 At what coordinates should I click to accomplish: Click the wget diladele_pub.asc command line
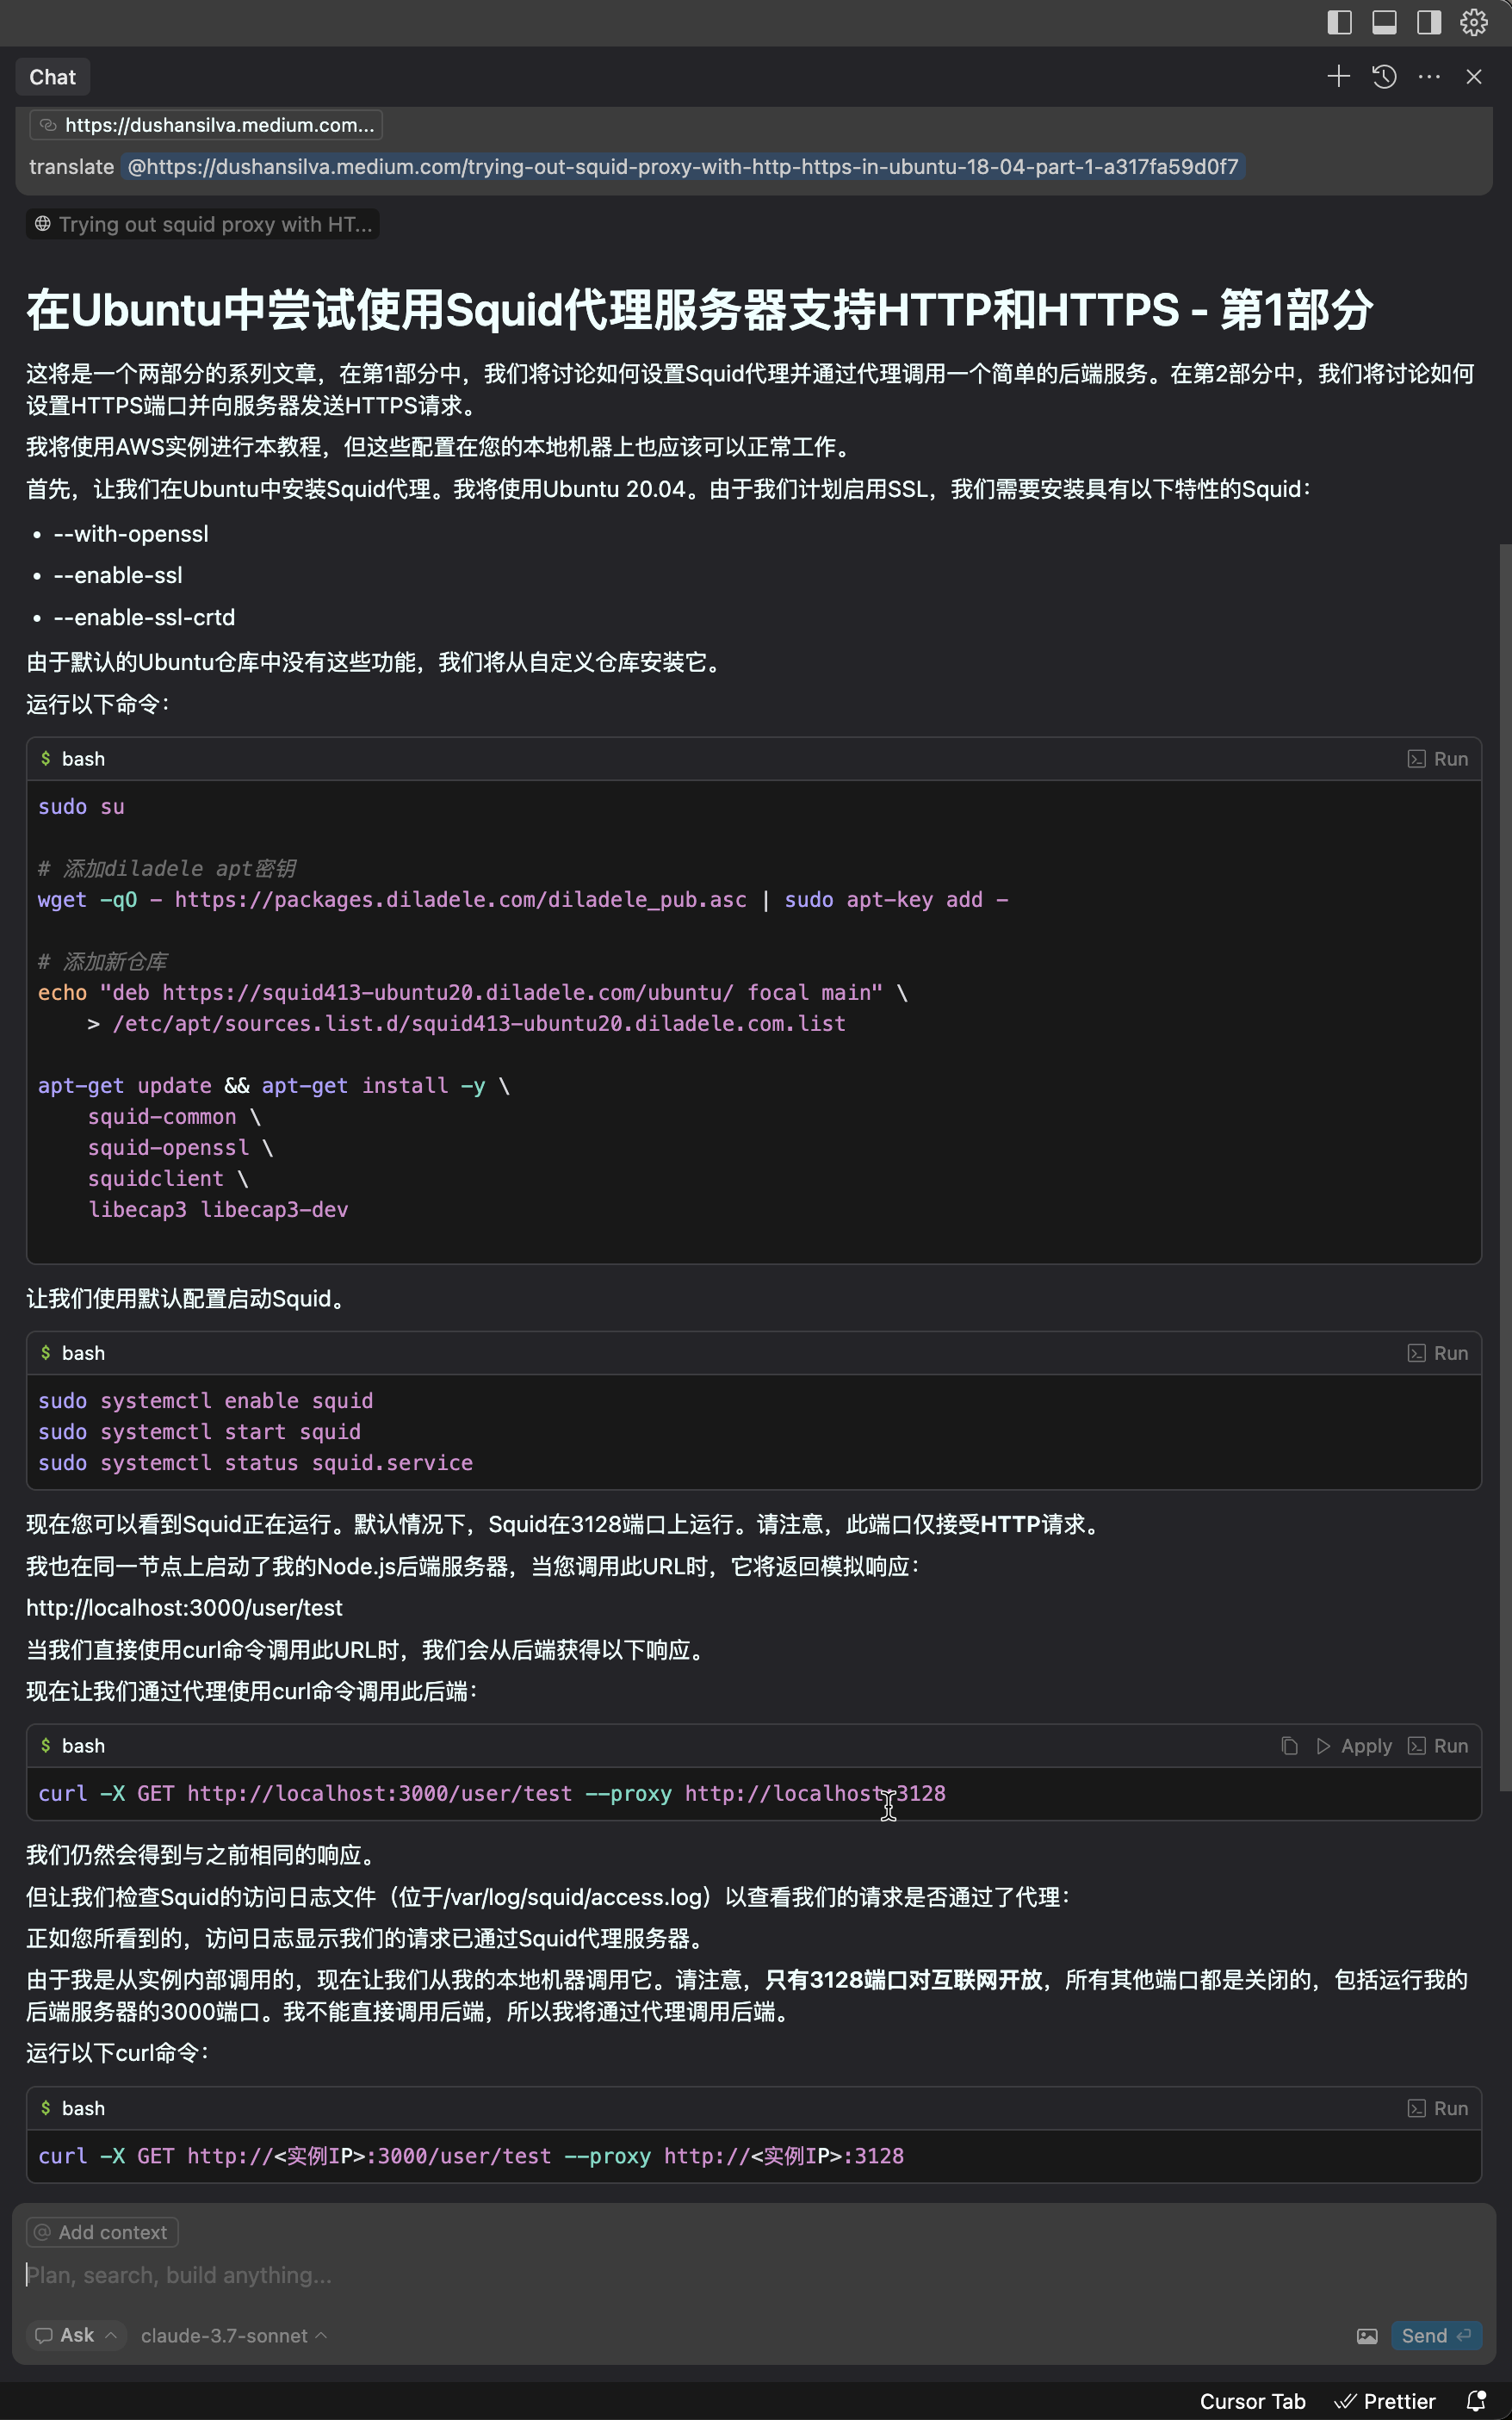(x=523, y=900)
